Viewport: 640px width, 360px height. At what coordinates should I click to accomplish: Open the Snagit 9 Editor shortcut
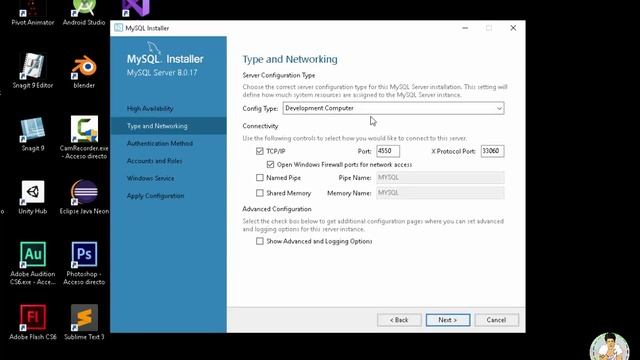coord(33,71)
